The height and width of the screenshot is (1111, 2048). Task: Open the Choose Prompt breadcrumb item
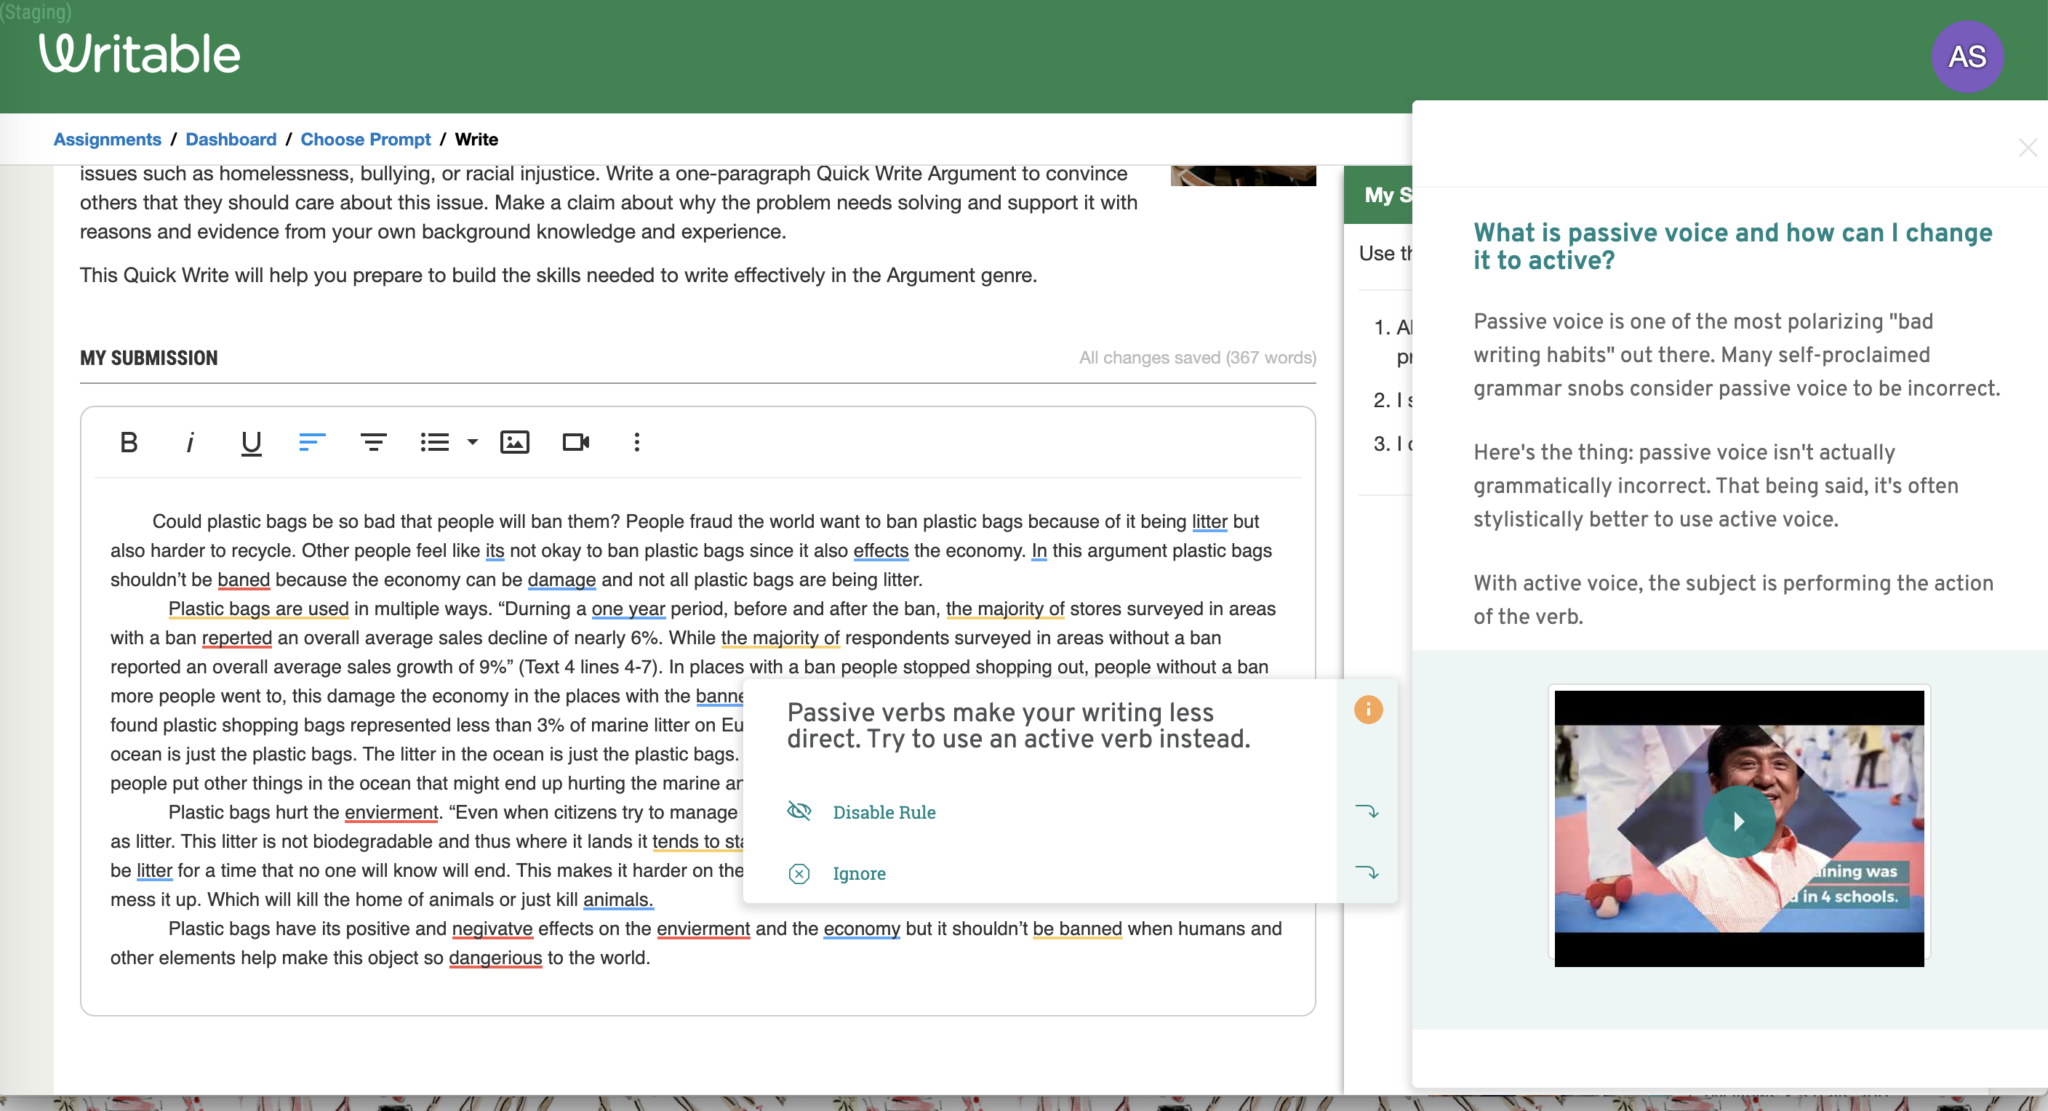click(x=365, y=139)
